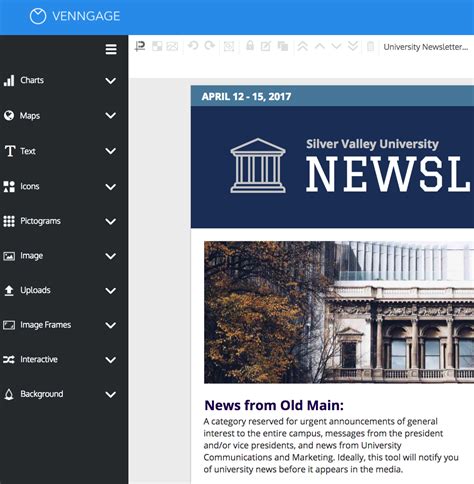Image resolution: width=474 pixels, height=484 pixels.
Task: Click the Charts bar graph icon
Action: click(9, 80)
